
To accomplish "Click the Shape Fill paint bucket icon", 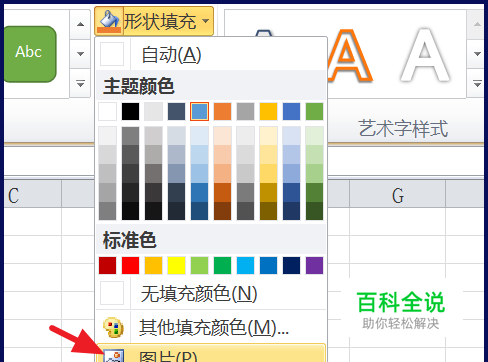I will point(109,21).
